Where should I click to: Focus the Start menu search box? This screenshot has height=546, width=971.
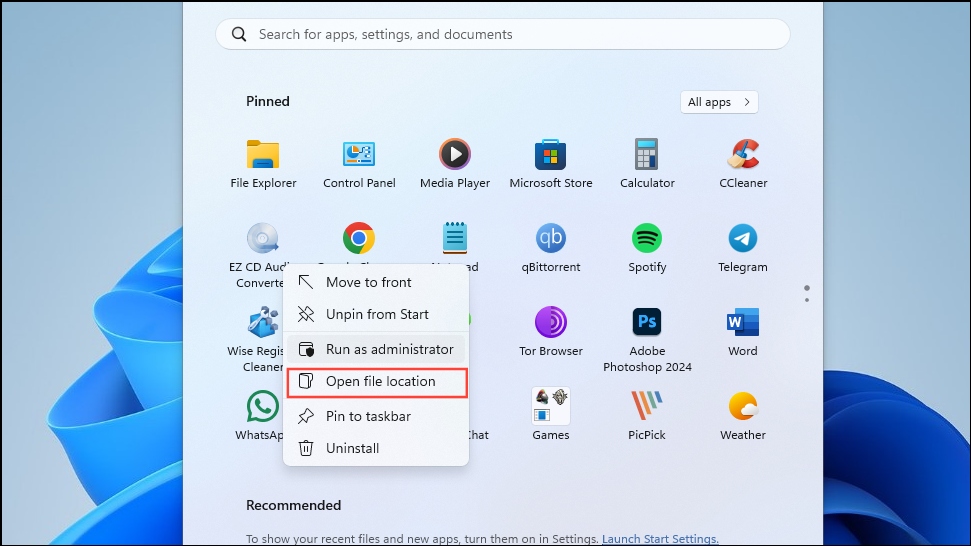click(x=503, y=34)
